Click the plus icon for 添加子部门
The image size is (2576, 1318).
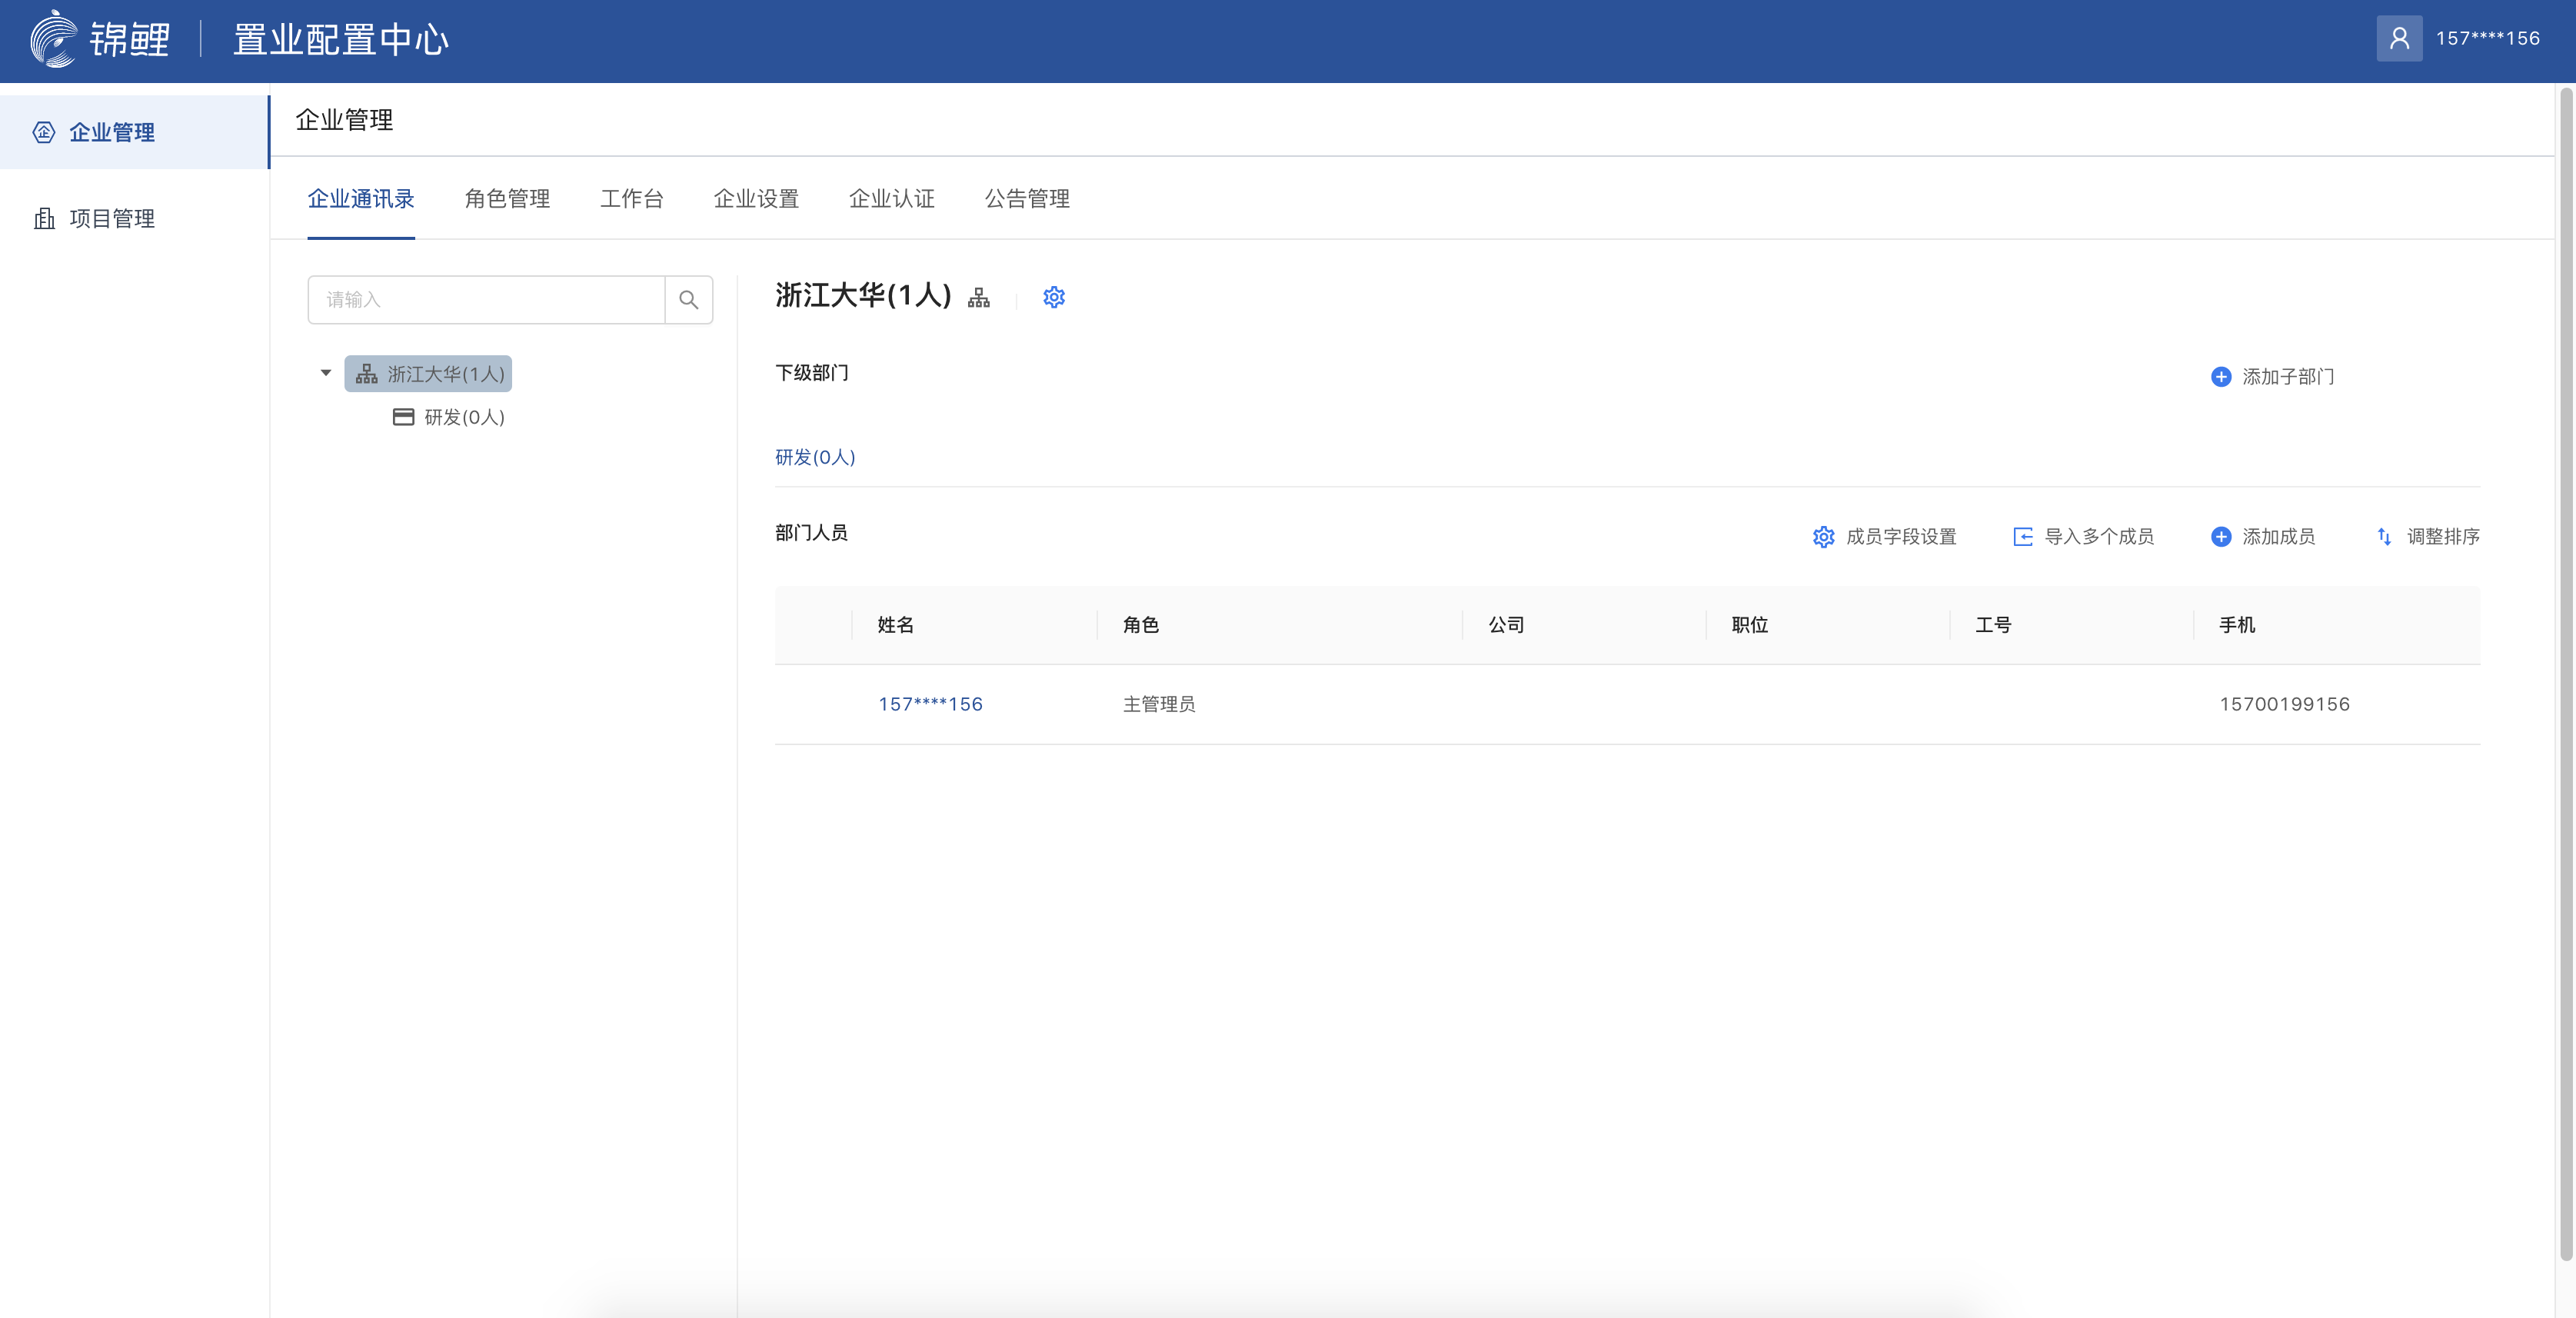(x=2220, y=377)
